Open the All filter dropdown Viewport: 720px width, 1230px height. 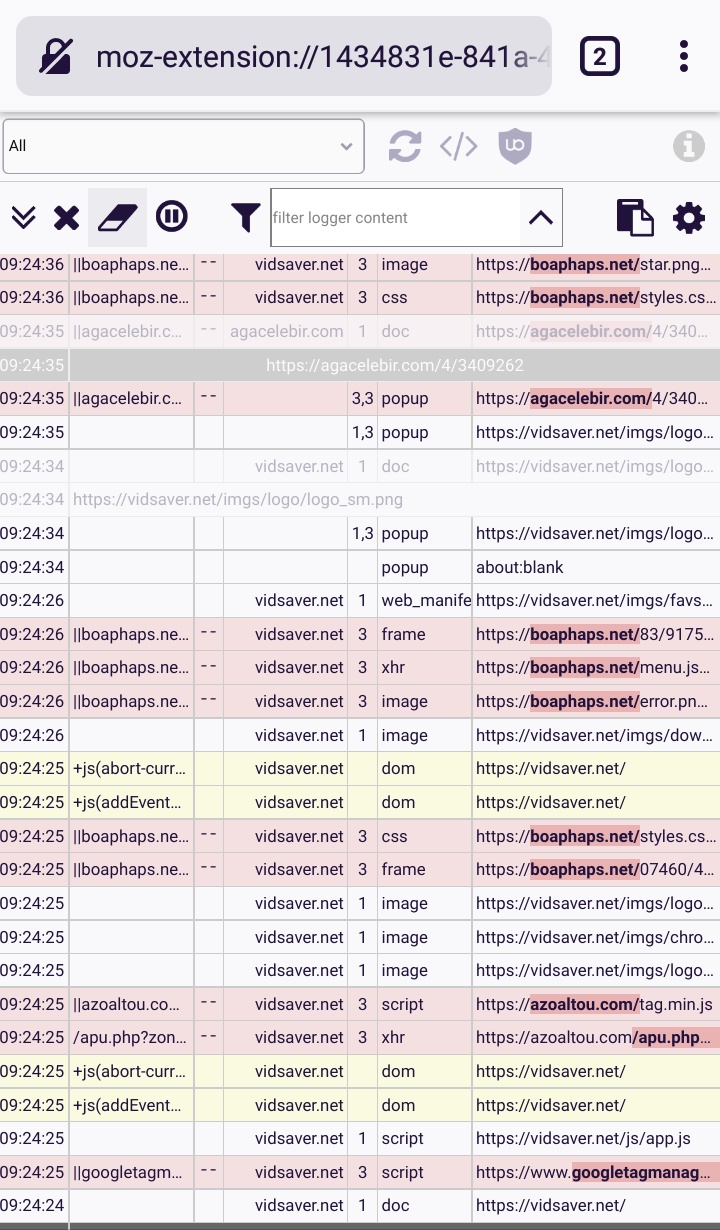click(x=183, y=146)
